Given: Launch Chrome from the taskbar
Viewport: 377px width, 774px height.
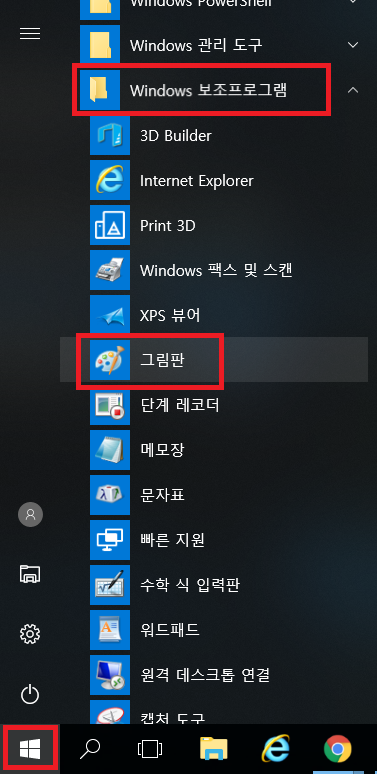Looking at the screenshot, I should pos(338,749).
